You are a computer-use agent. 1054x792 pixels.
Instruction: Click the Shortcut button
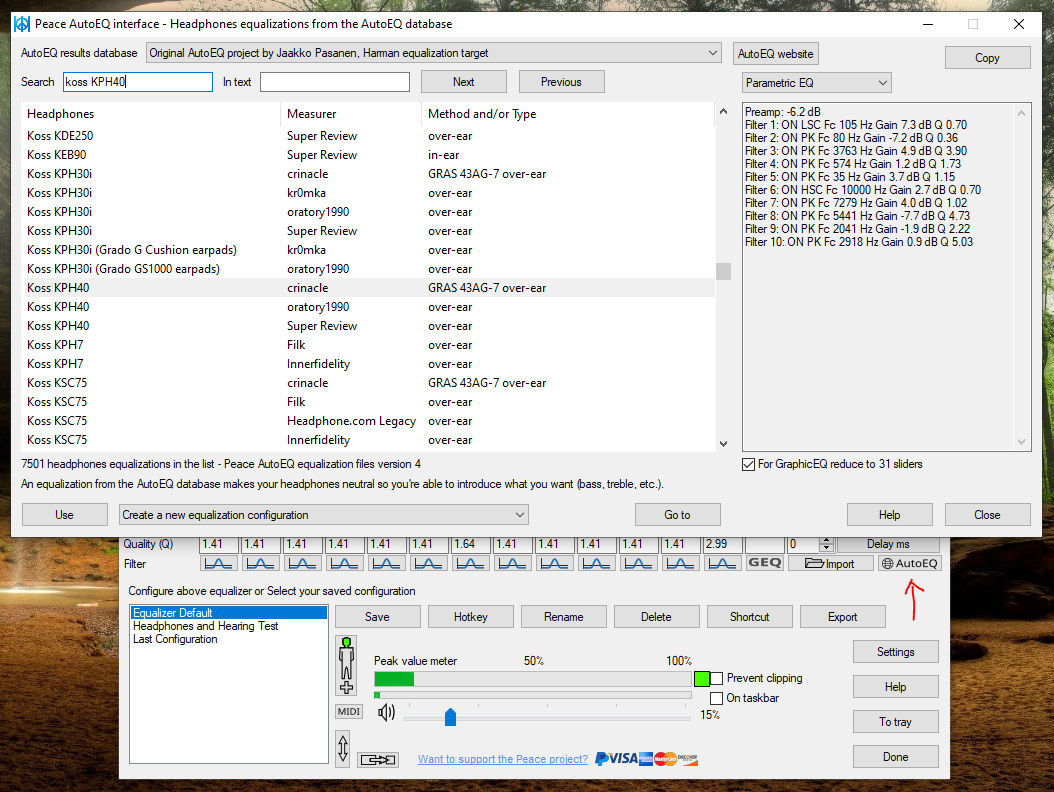749,617
